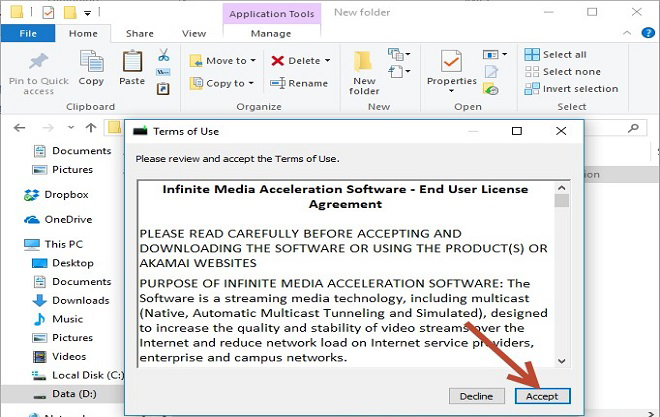Click the History icon in Open group
Viewport: 660px width, 417px height.
[491, 89]
